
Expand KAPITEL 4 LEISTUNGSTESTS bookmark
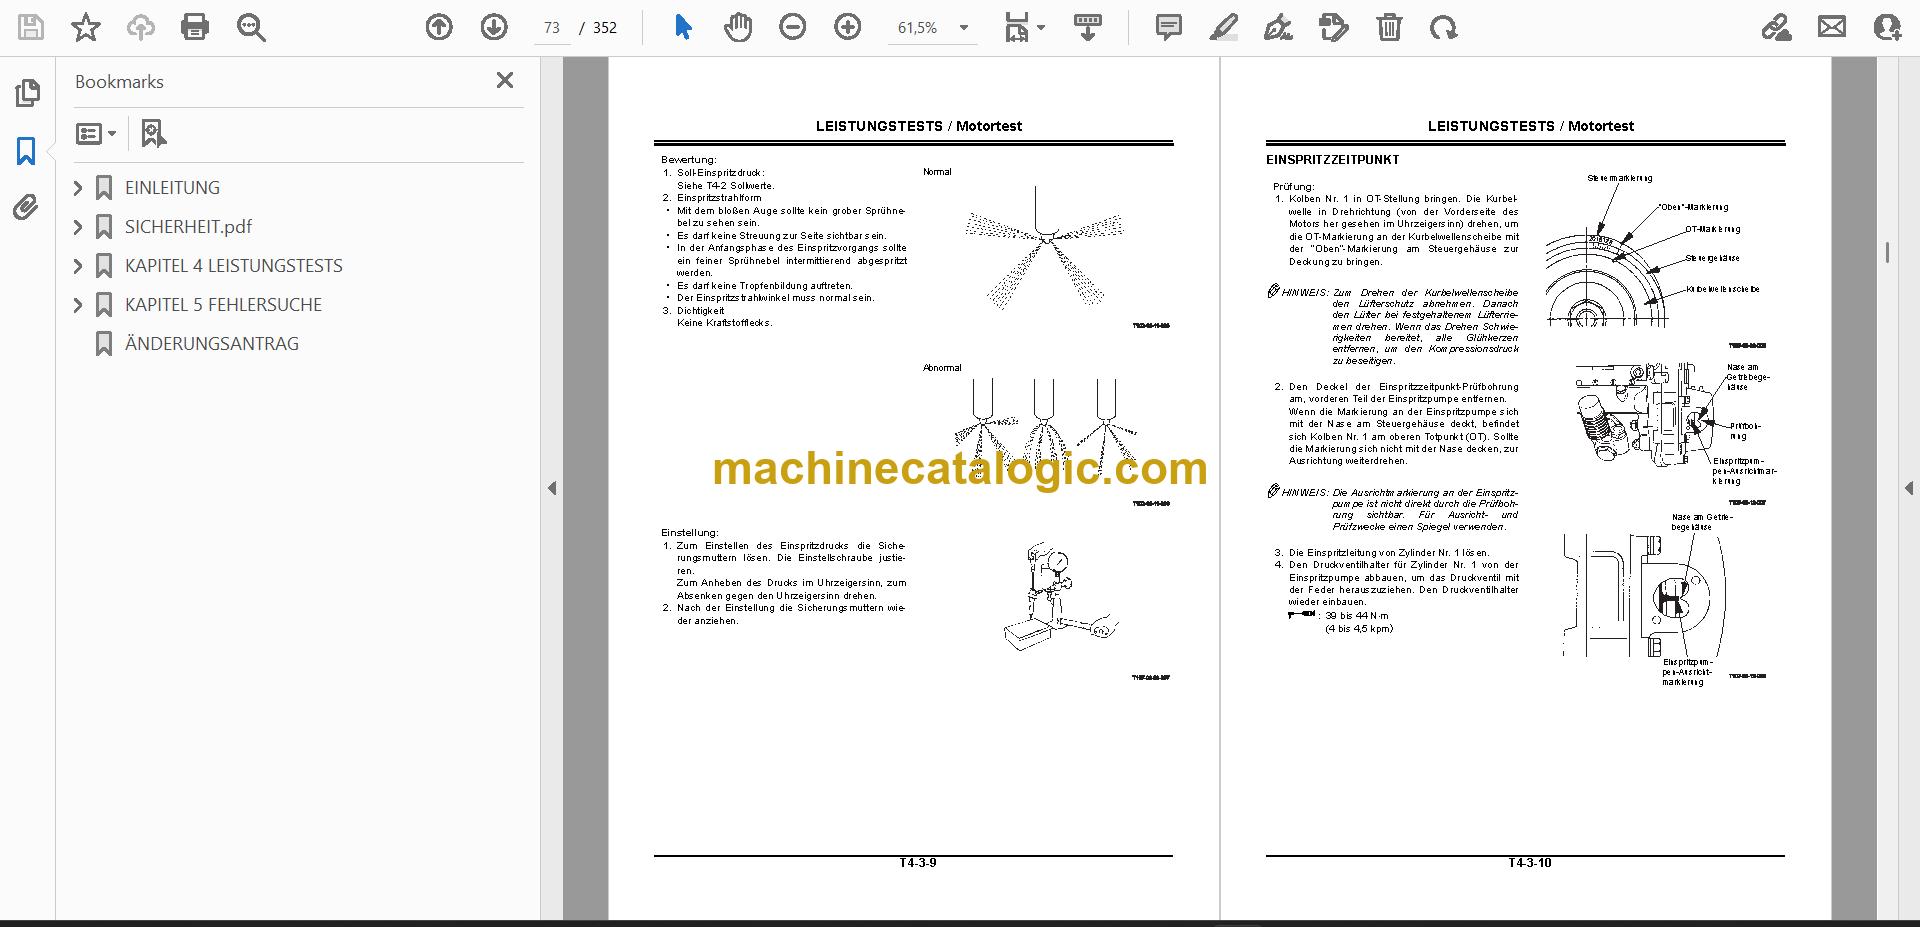[x=78, y=265]
